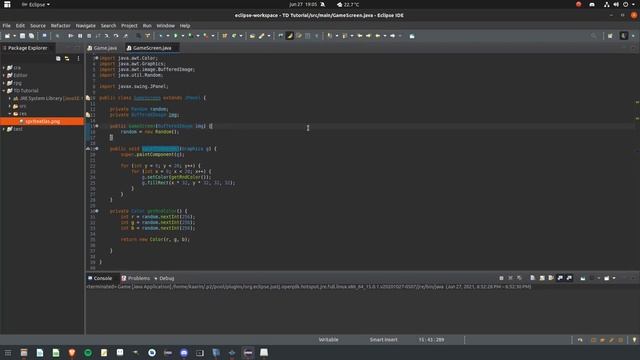This screenshot has height=360, width=640.
Task: Click the Eclipse application menu in top bar
Action: coord(36,4)
